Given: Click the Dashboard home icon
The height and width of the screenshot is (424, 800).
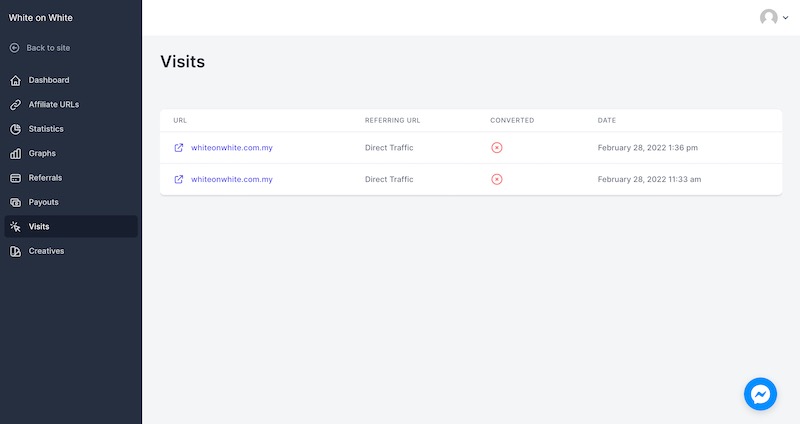Looking at the screenshot, I should pyautogui.click(x=15, y=80).
